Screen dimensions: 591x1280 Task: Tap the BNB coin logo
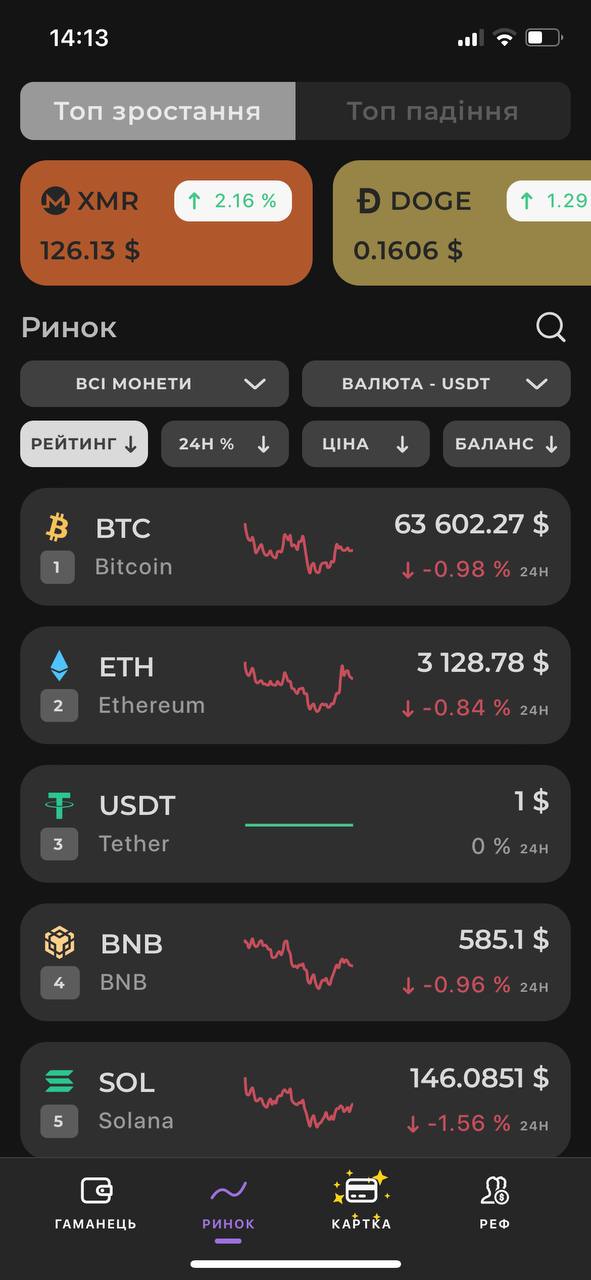[x=59, y=943]
